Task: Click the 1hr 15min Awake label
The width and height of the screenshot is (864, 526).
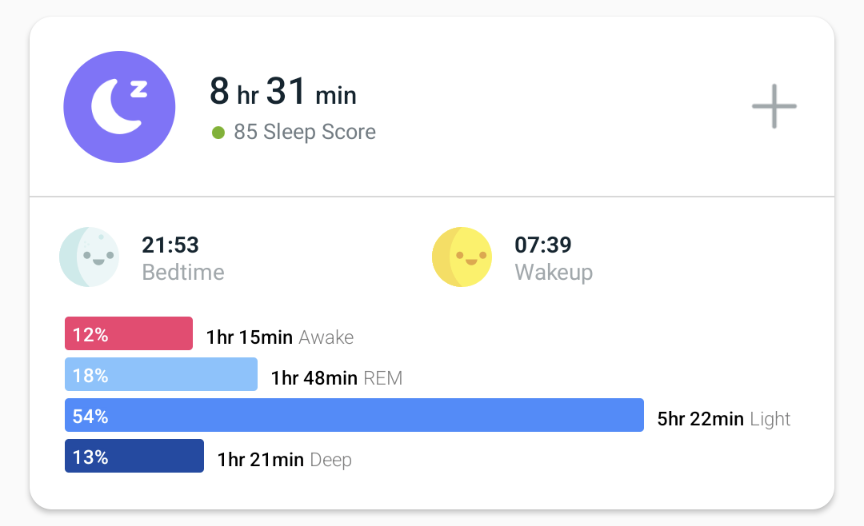Action: tap(280, 337)
